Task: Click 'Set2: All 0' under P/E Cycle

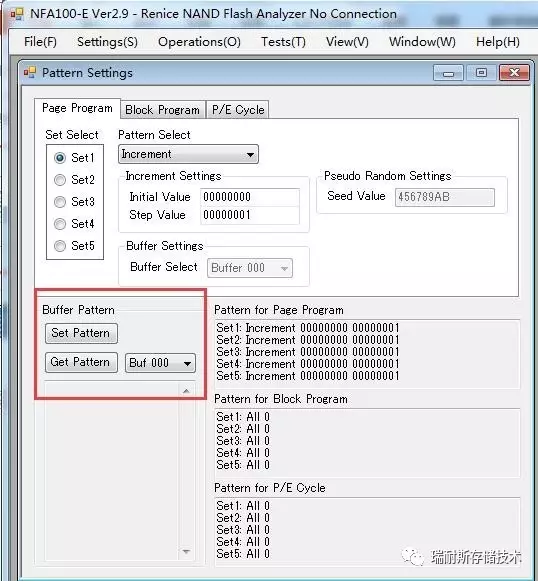Action: [x=243, y=518]
